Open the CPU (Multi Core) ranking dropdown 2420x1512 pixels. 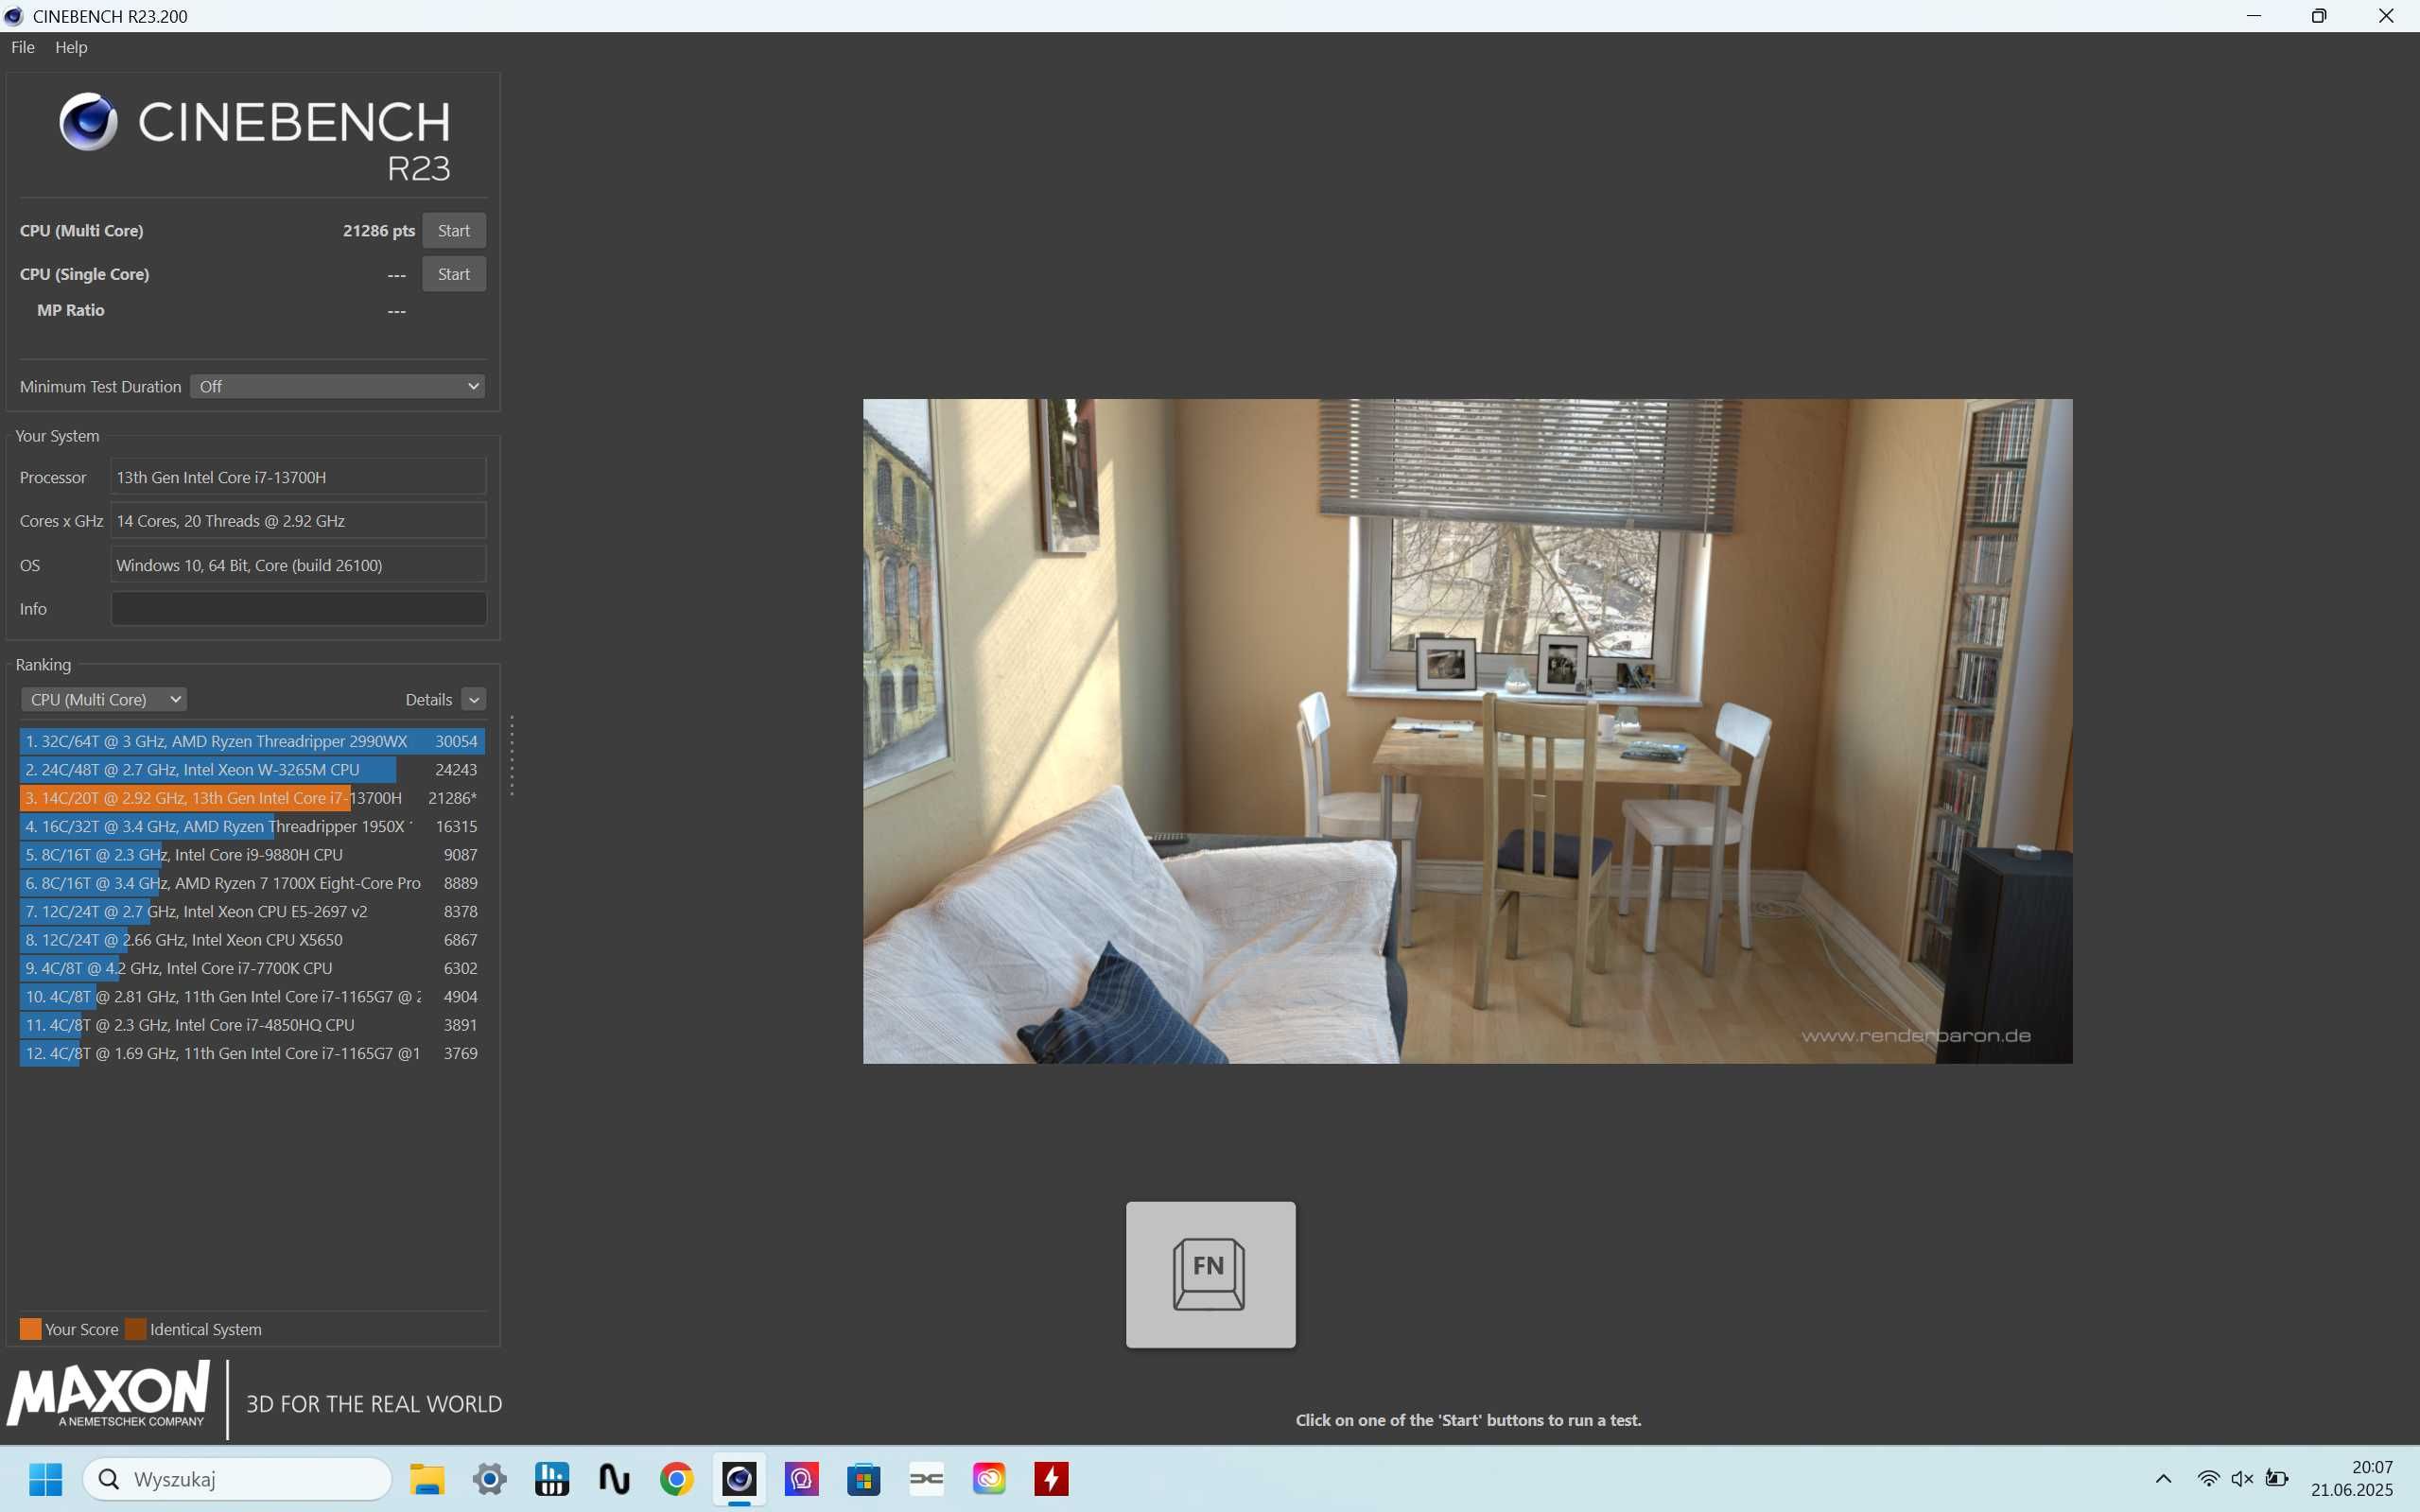(104, 699)
